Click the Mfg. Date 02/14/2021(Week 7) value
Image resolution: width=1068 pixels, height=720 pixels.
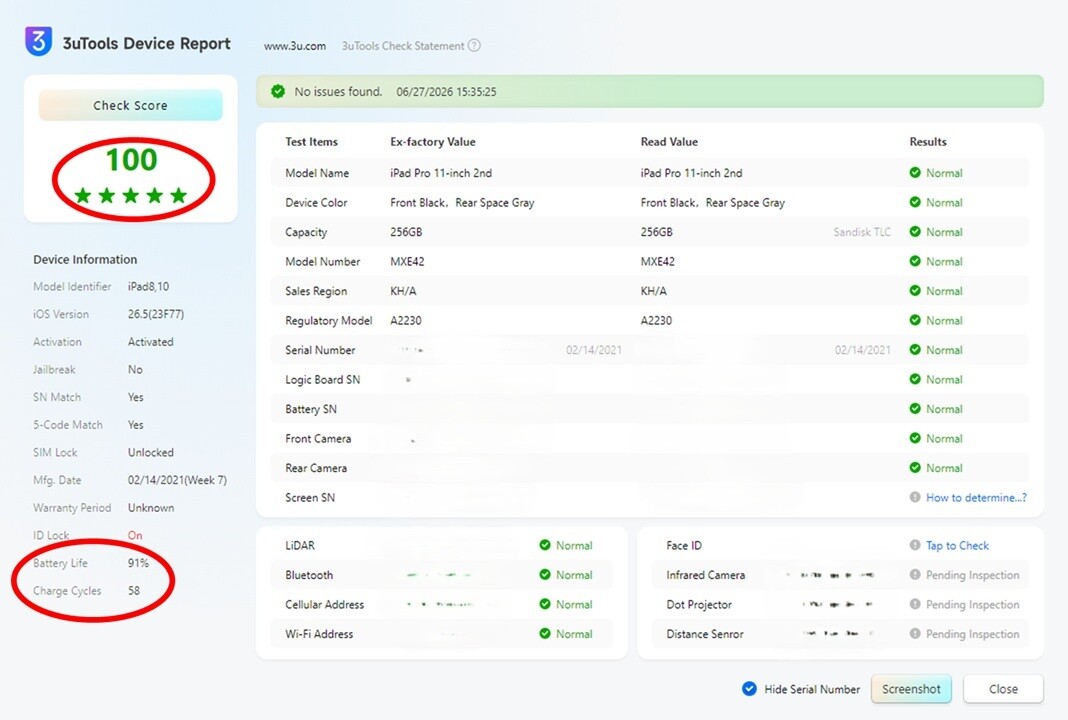coord(177,480)
